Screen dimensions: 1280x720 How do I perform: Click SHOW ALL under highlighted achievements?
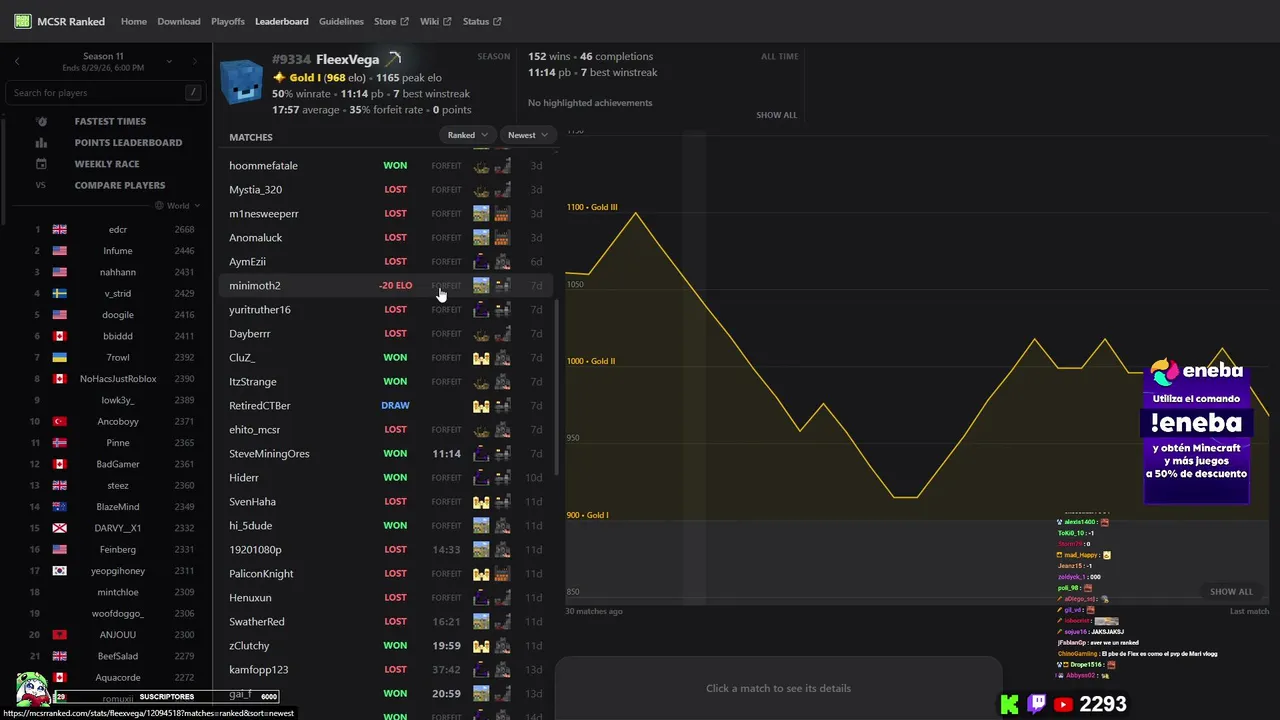click(777, 115)
